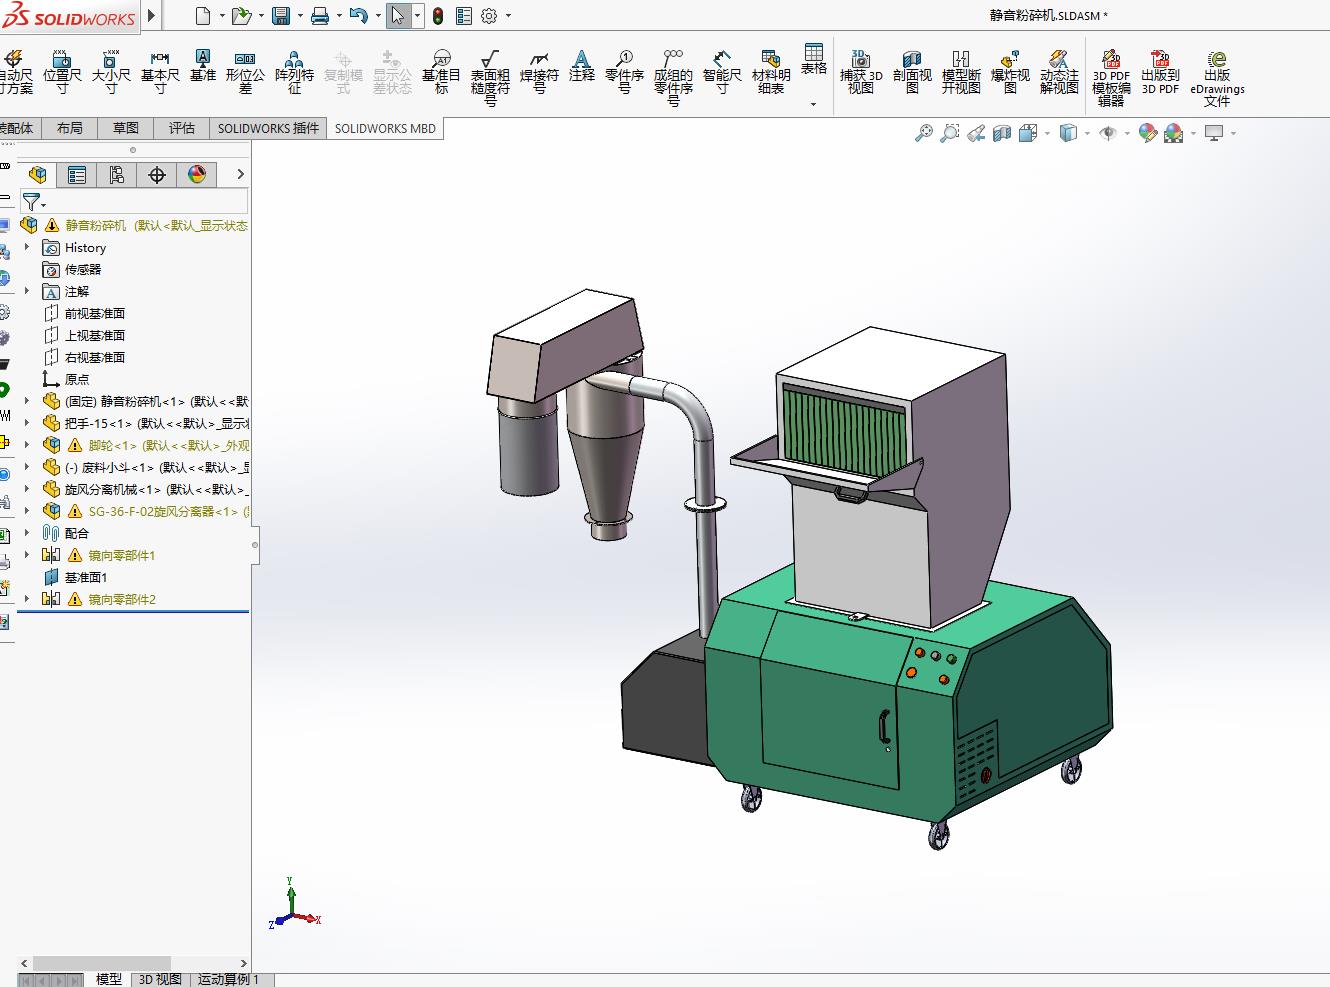This screenshot has width=1330, height=987.
Task: Open the Options gear icon
Action: [489, 16]
